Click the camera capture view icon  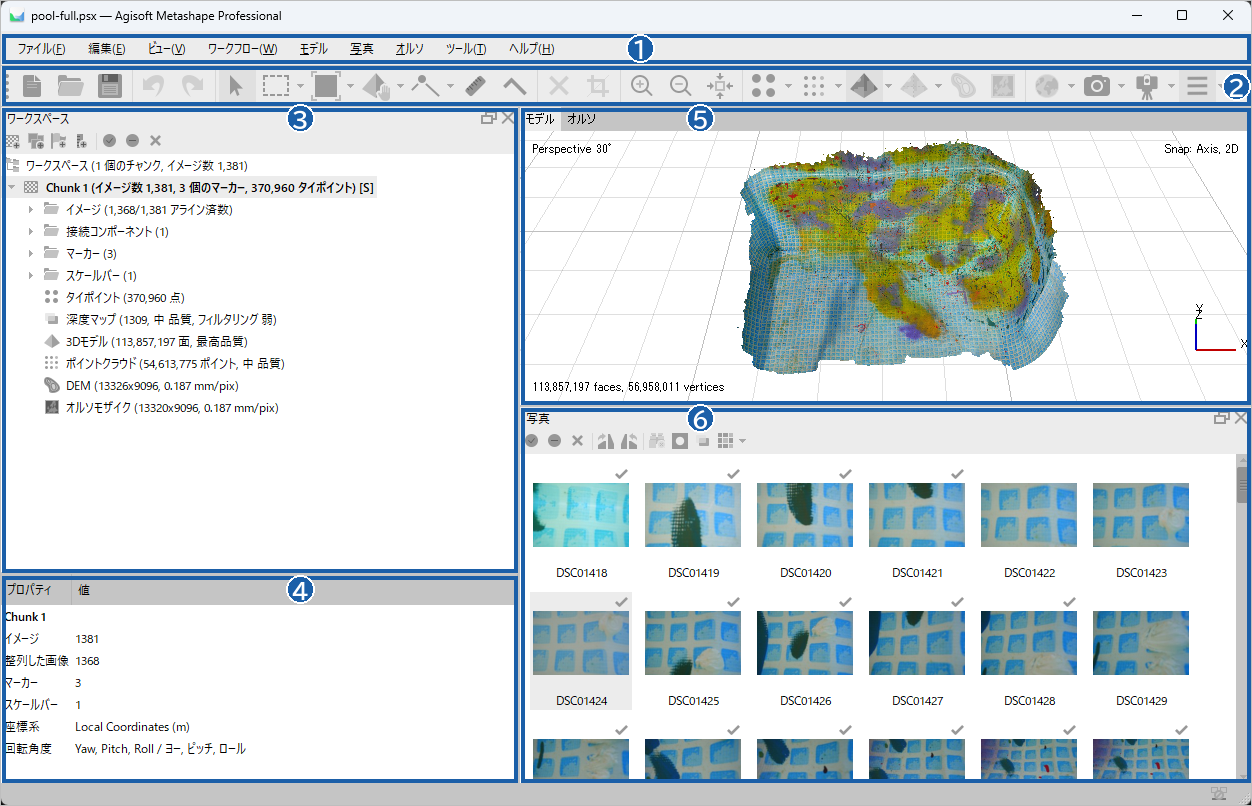pyautogui.click(x=1098, y=86)
